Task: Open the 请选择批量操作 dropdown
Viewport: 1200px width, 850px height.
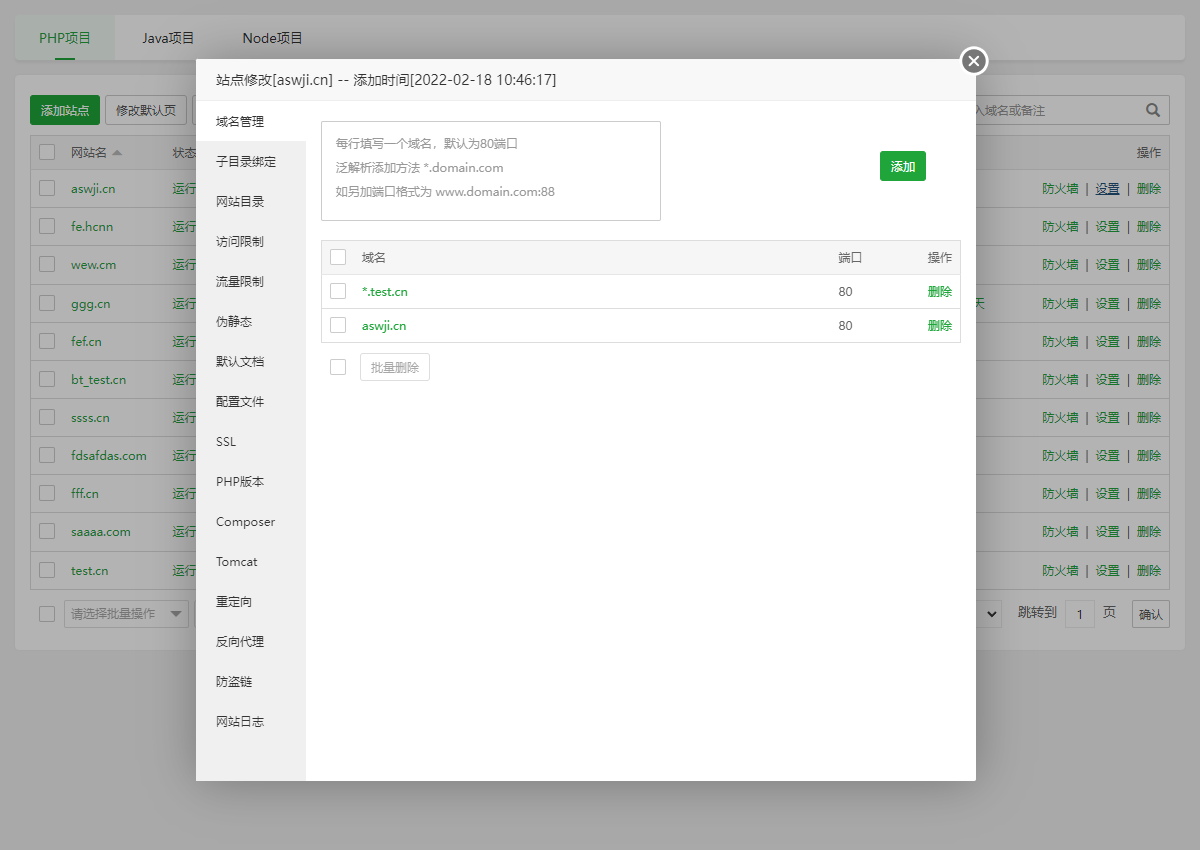Action: [127, 614]
